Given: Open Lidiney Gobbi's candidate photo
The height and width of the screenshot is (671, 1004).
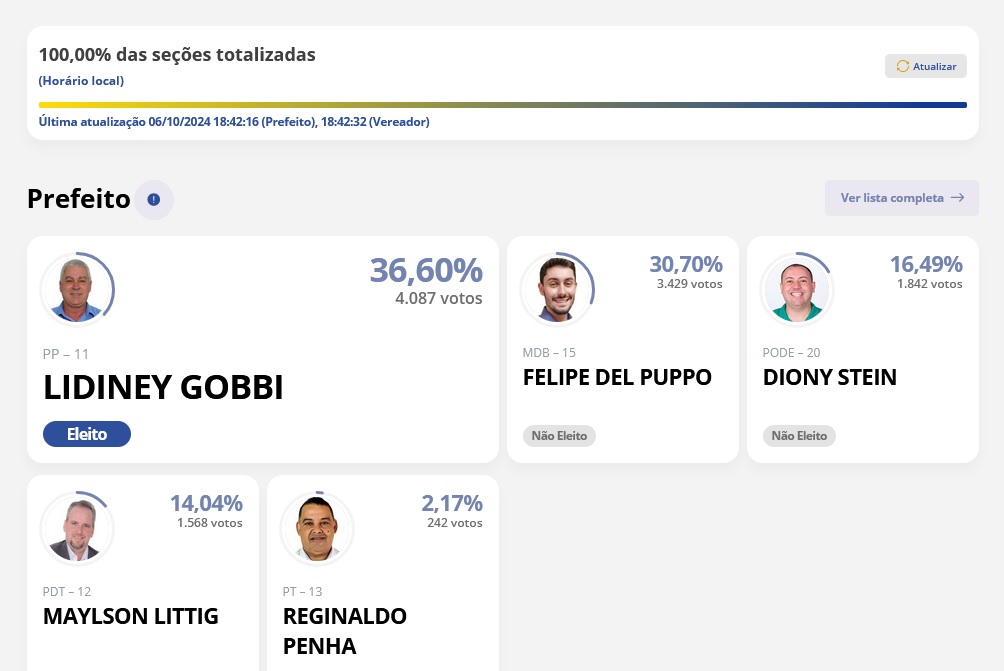Looking at the screenshot, I should (x=77, y=289).
